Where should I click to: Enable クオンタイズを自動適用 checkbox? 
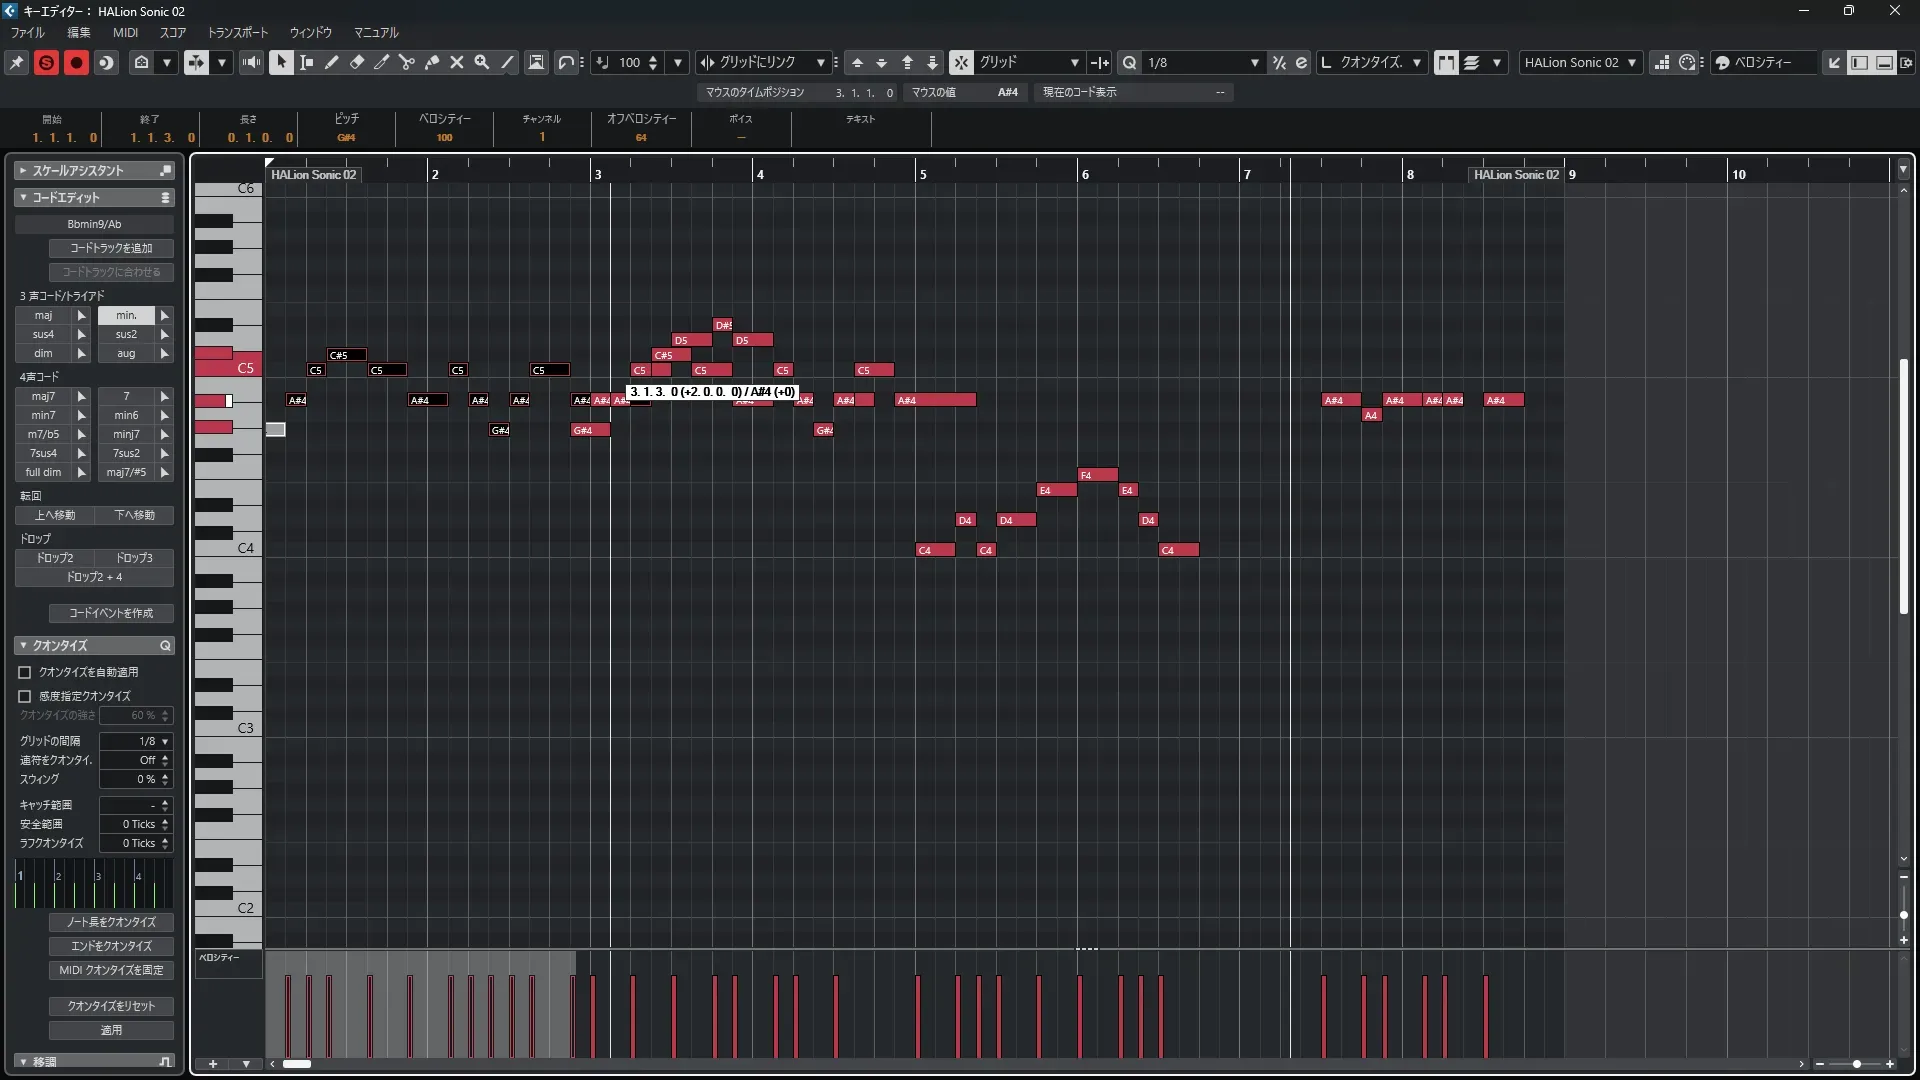tap(25, 672)
